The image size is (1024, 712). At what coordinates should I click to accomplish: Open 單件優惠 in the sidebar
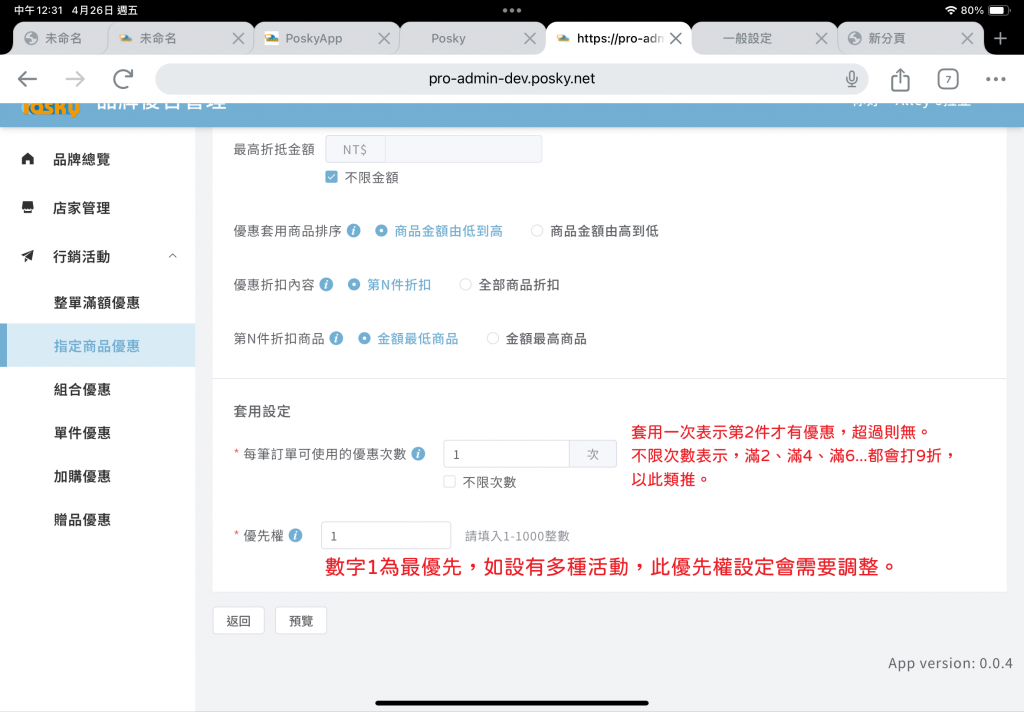(82, 432)
